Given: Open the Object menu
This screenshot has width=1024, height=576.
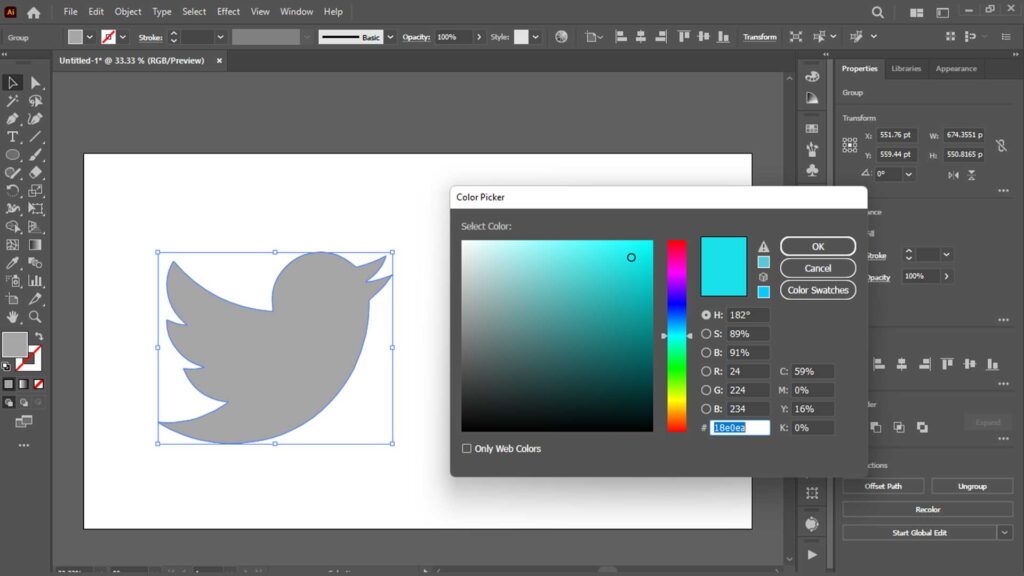Looking at the screenshot, I should [x=127, y=12].
